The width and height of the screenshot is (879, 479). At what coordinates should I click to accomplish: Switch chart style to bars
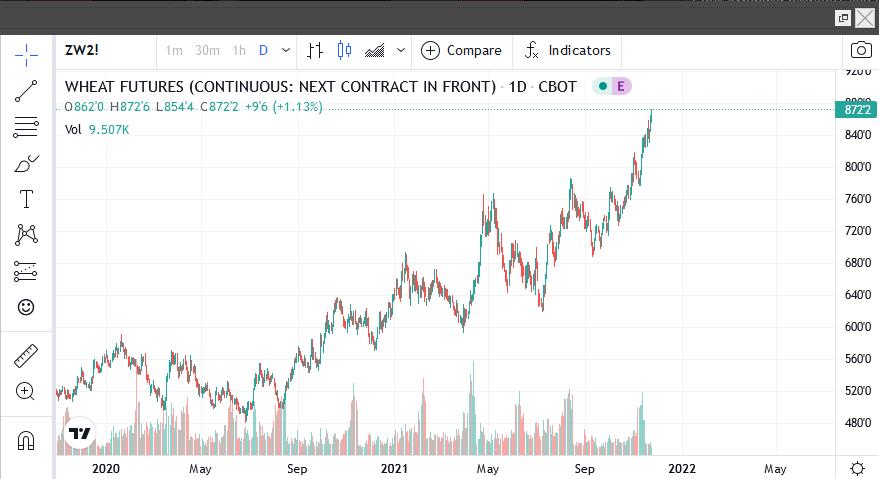click(315, 50)
